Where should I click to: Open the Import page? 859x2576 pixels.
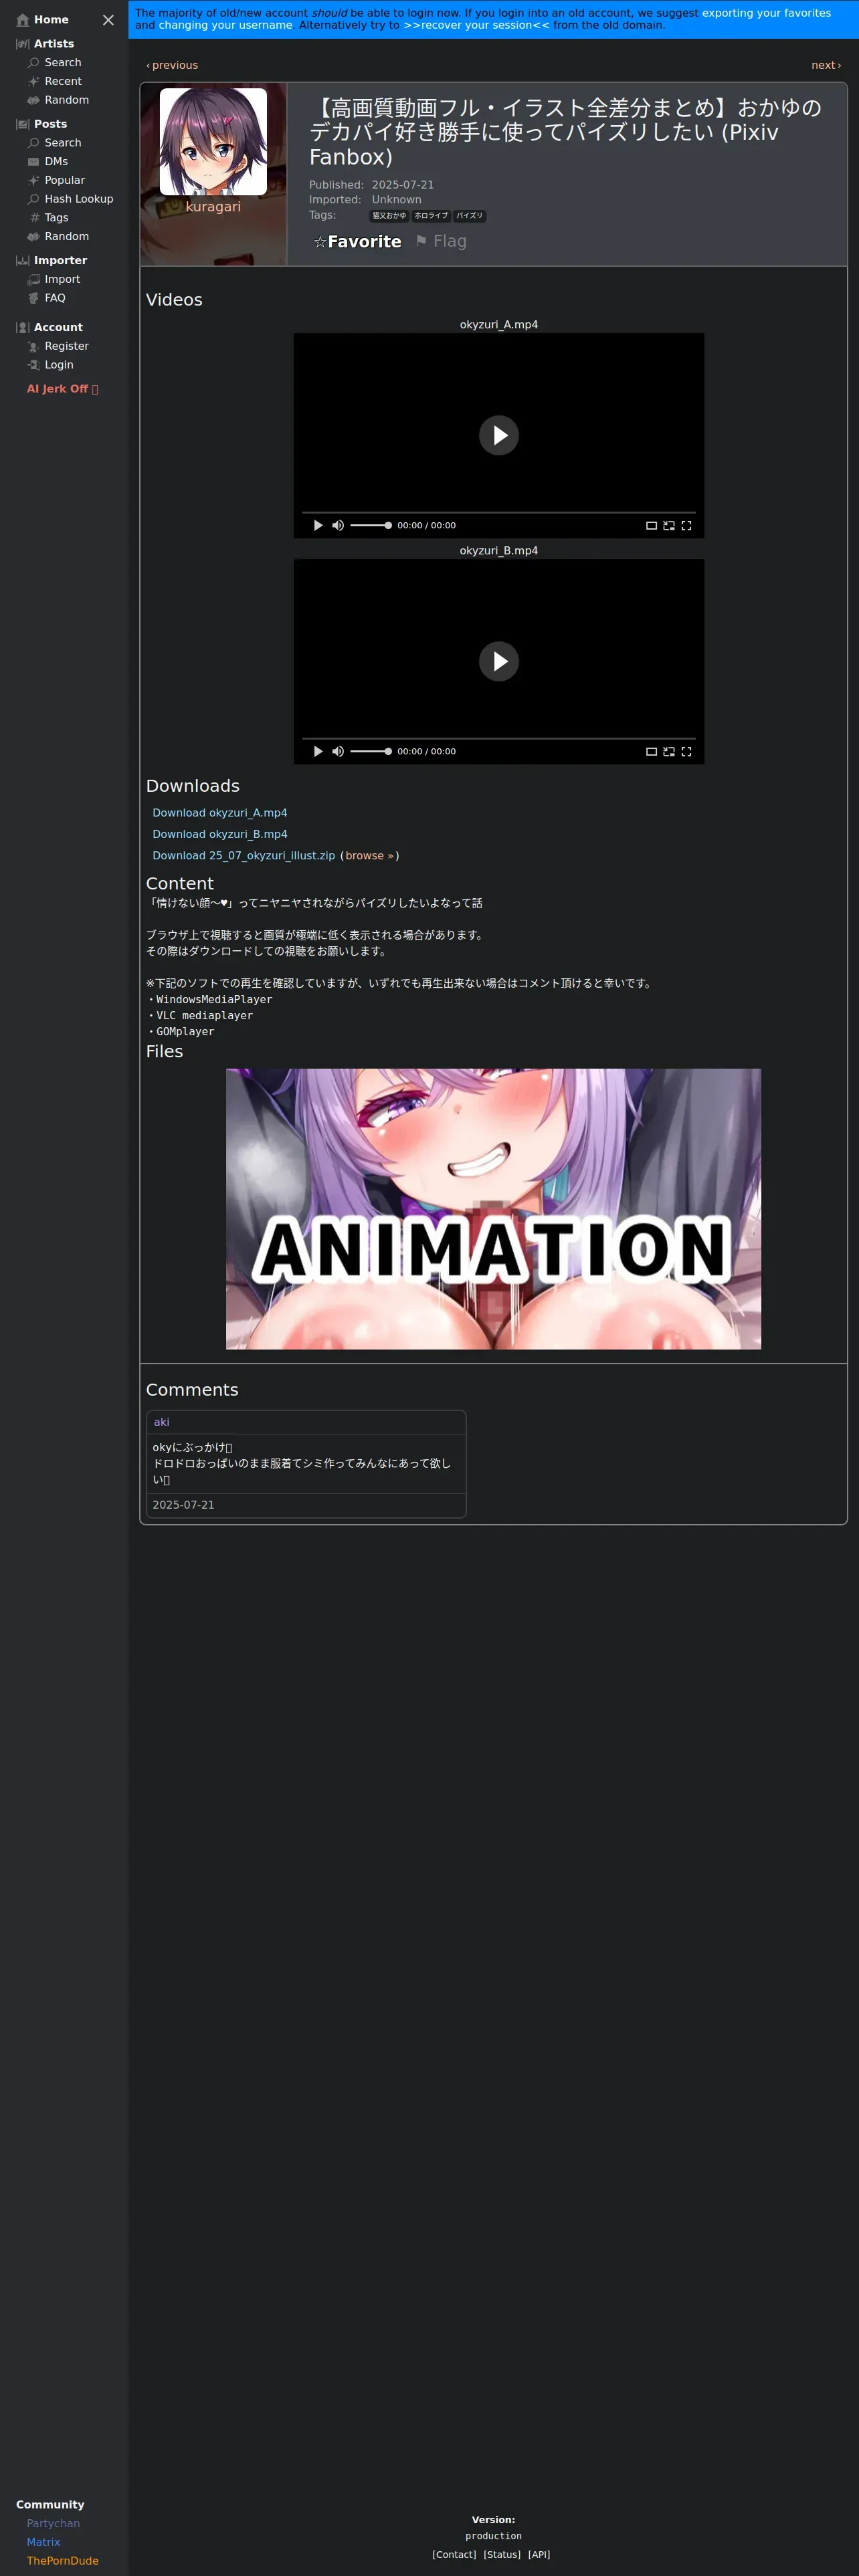[54, 280]
